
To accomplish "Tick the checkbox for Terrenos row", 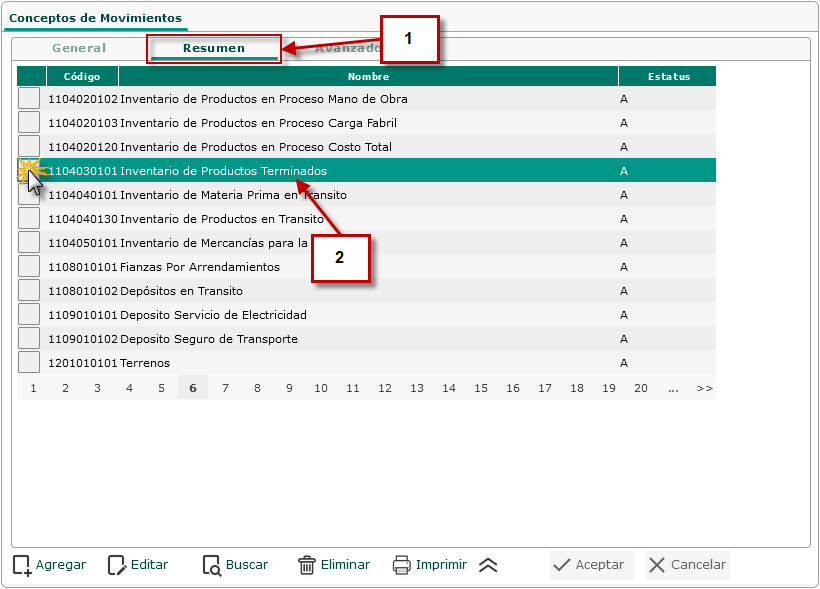I will pyautogui.click(x=29, y=363).
